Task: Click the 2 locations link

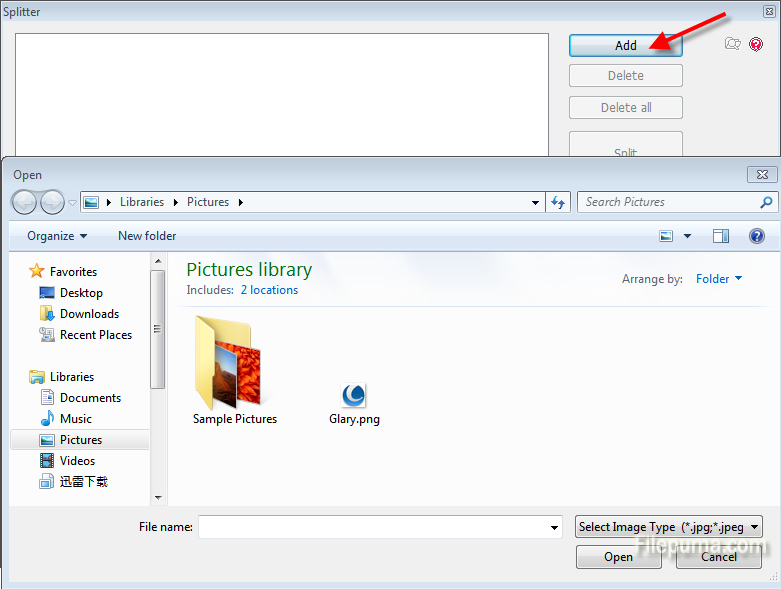Action: tap(269, 290)
